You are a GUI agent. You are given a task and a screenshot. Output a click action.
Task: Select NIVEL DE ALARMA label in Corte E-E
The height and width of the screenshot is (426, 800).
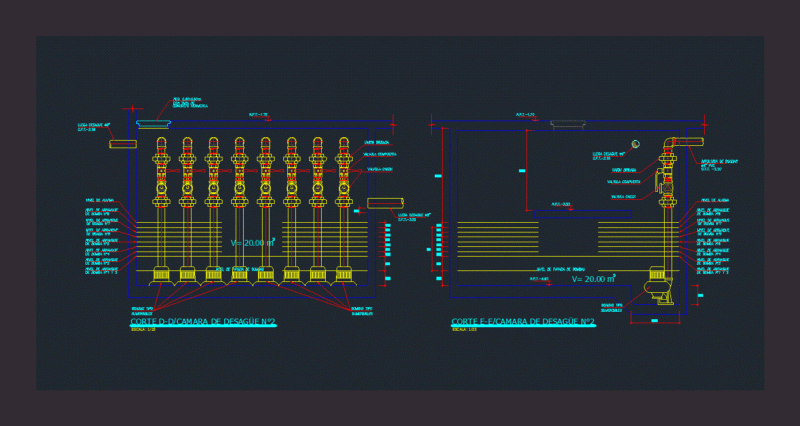pyautogui.click(x=715, y=201)
